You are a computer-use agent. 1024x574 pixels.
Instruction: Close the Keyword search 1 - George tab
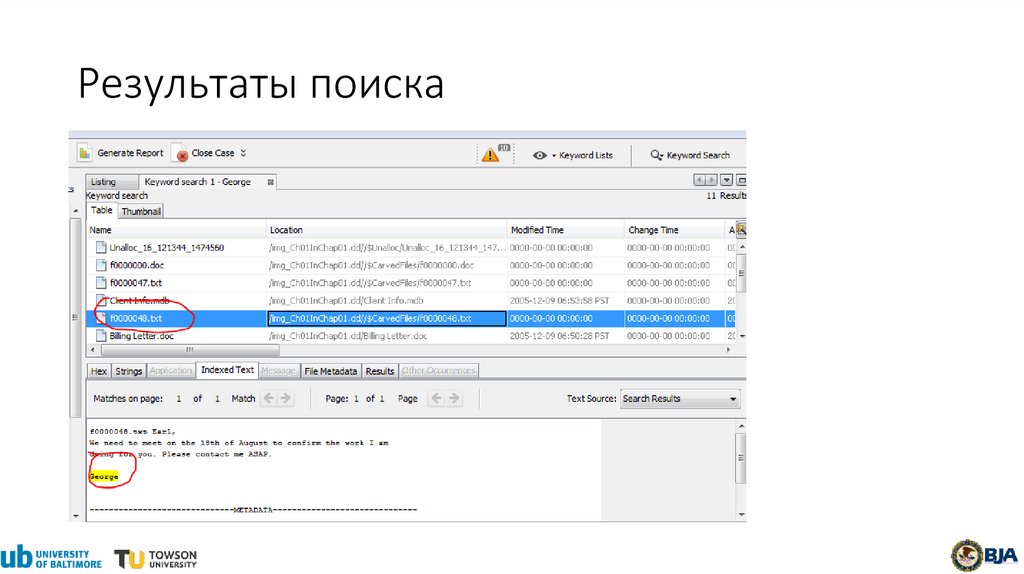pyautogui.click(x=270, y=182)
